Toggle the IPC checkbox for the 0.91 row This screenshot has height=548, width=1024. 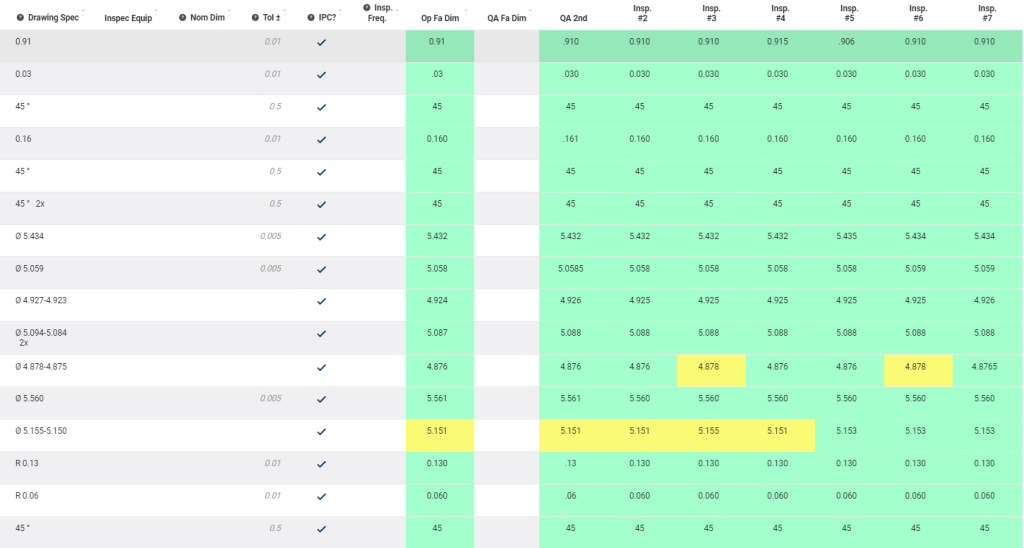(x=321, y=43)
